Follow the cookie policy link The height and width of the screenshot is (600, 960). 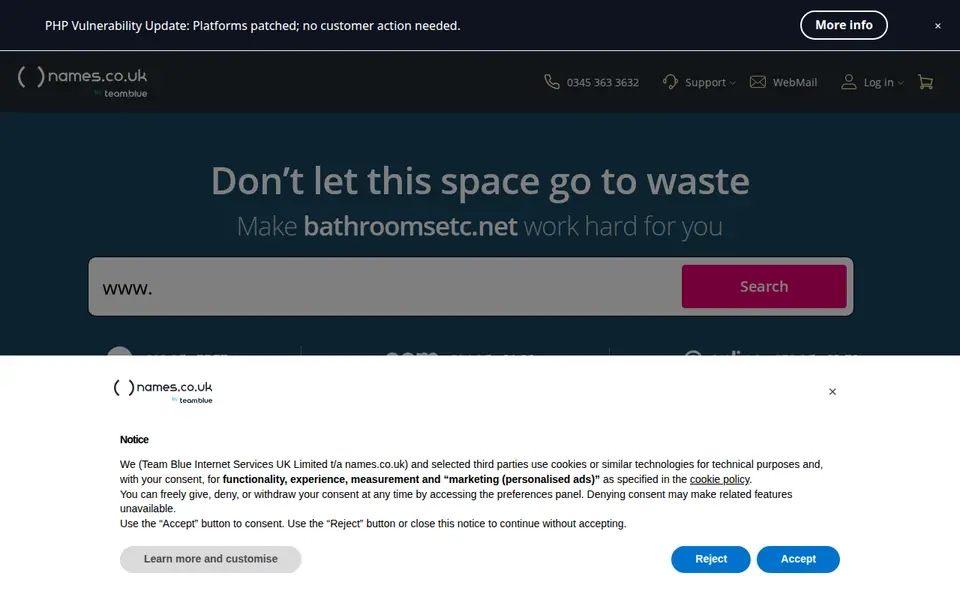(x=719, y=479)
